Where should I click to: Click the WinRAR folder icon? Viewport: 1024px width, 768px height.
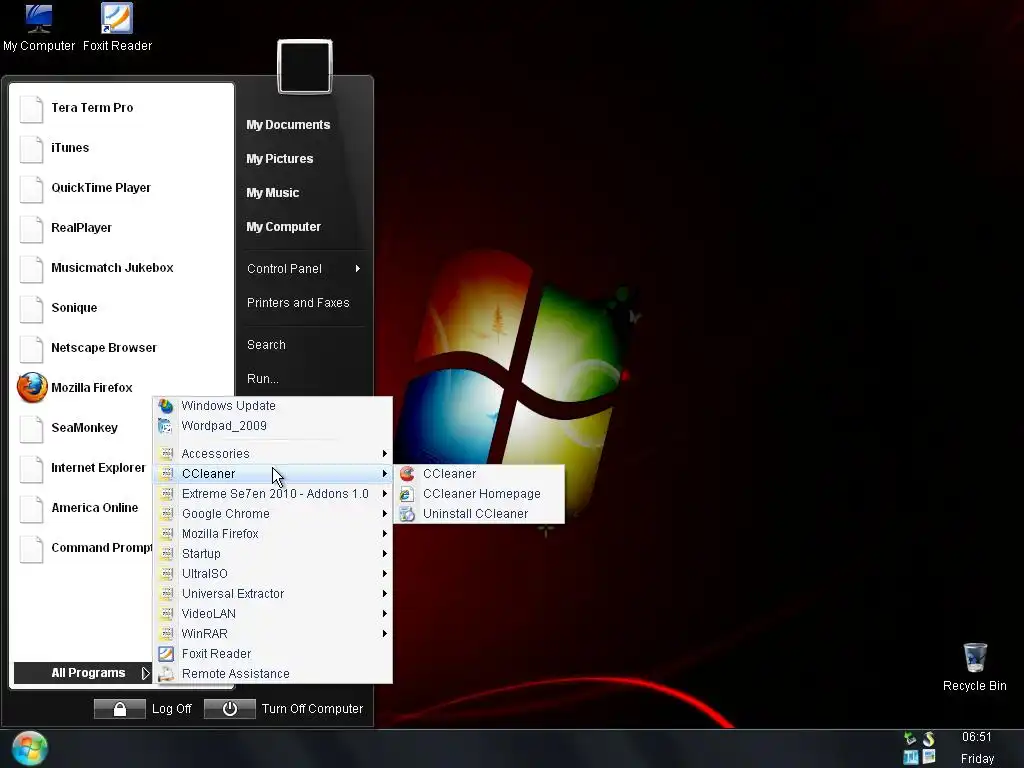(167, 633)
